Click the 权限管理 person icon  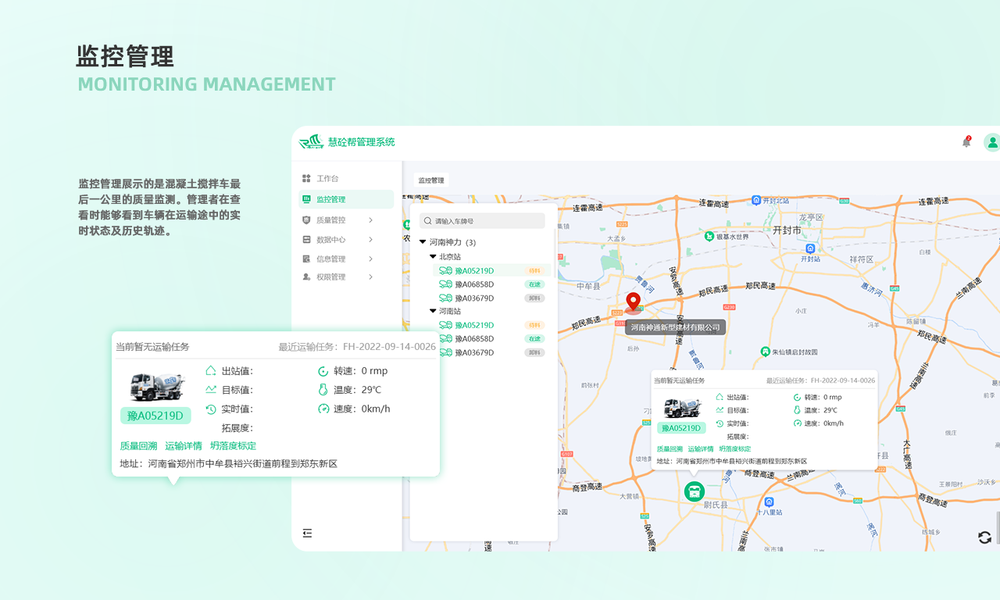pyautogui.click(x=306, y=277)
